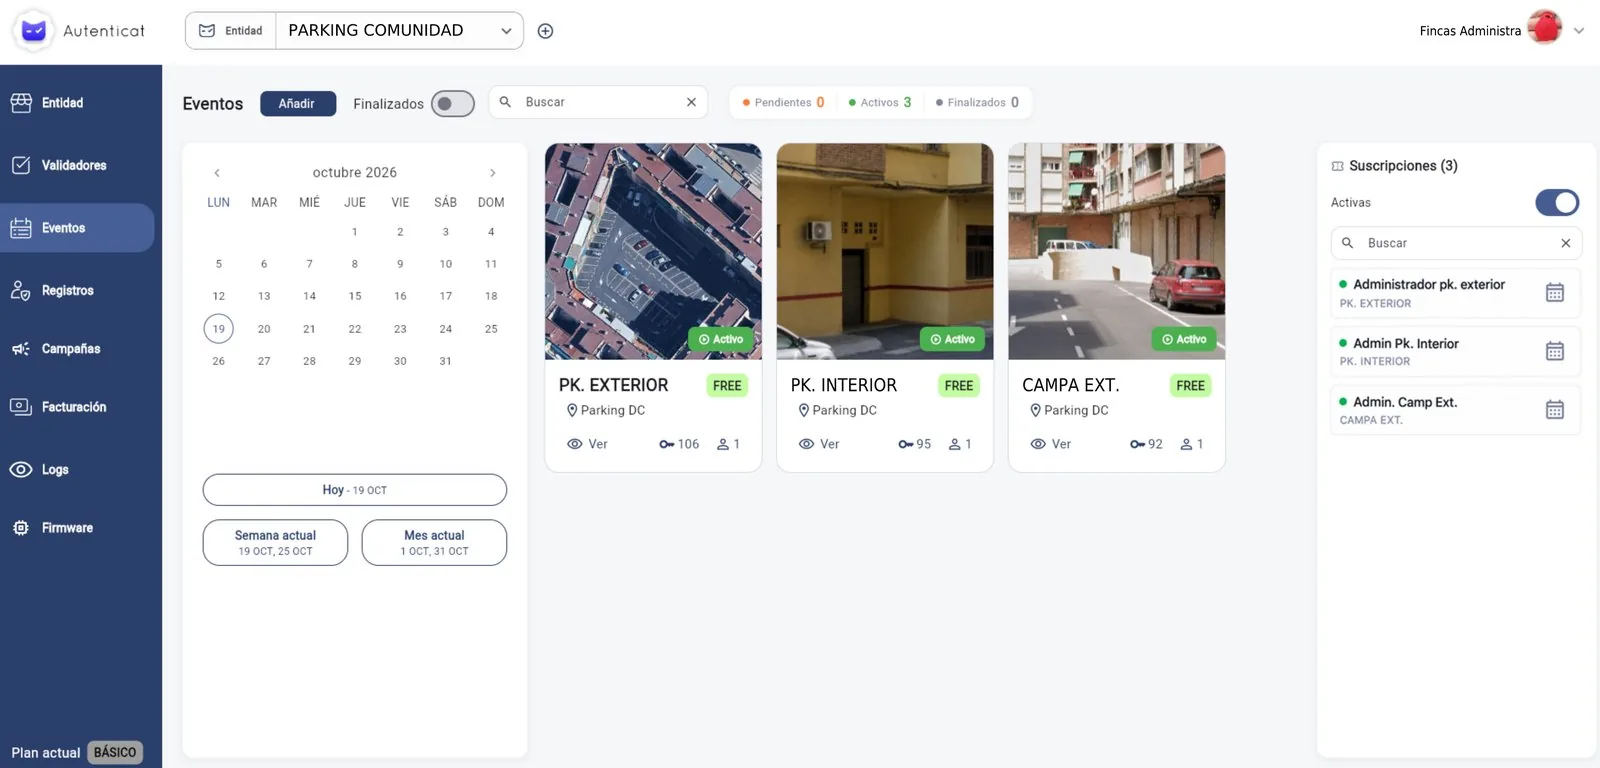Clear the Eventos search field
This screenshot has height=768, width=1600.
click(x=691, y=102)
